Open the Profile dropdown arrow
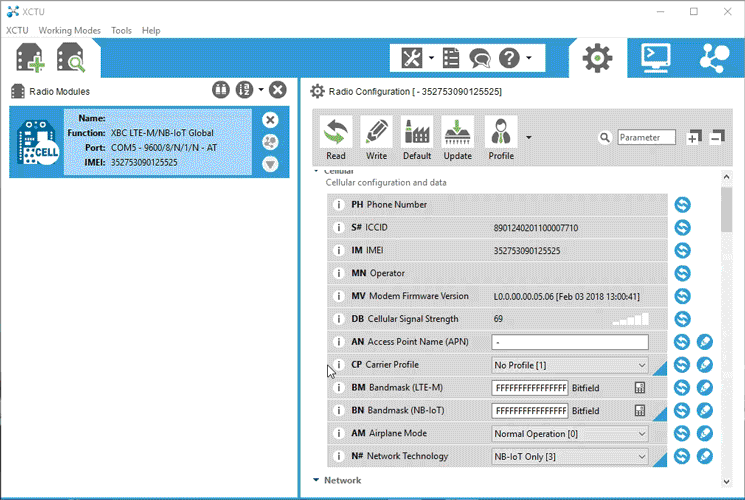 tap(528, 138)
